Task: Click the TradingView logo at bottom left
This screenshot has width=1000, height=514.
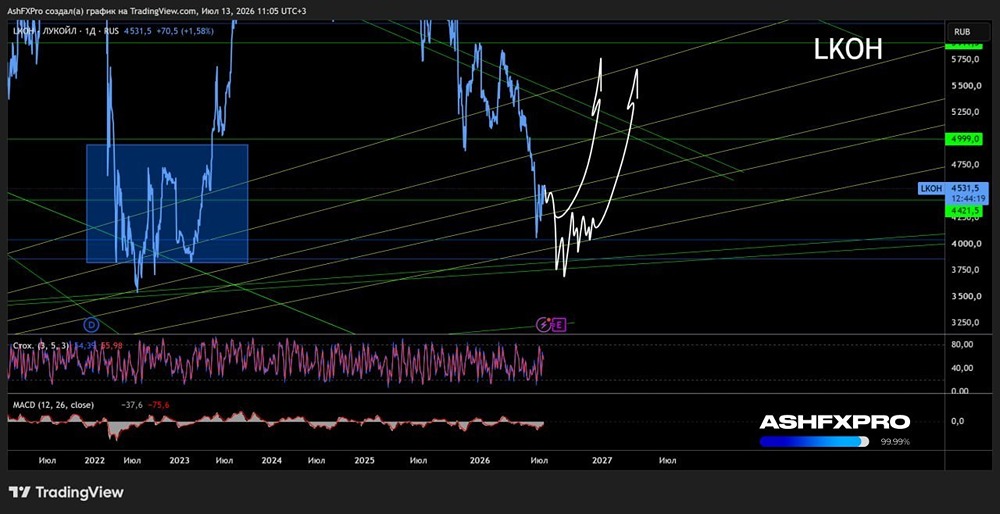Action: point(66,492)
